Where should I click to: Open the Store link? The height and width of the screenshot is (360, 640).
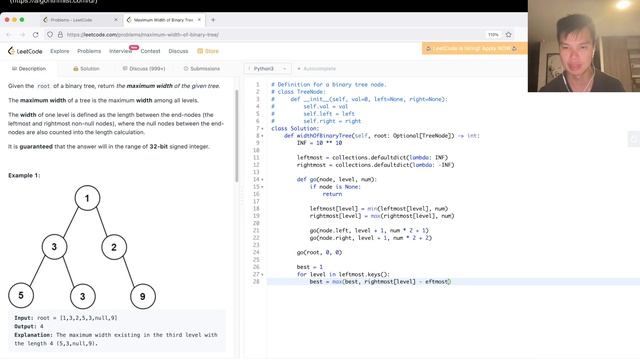(208, 51)
